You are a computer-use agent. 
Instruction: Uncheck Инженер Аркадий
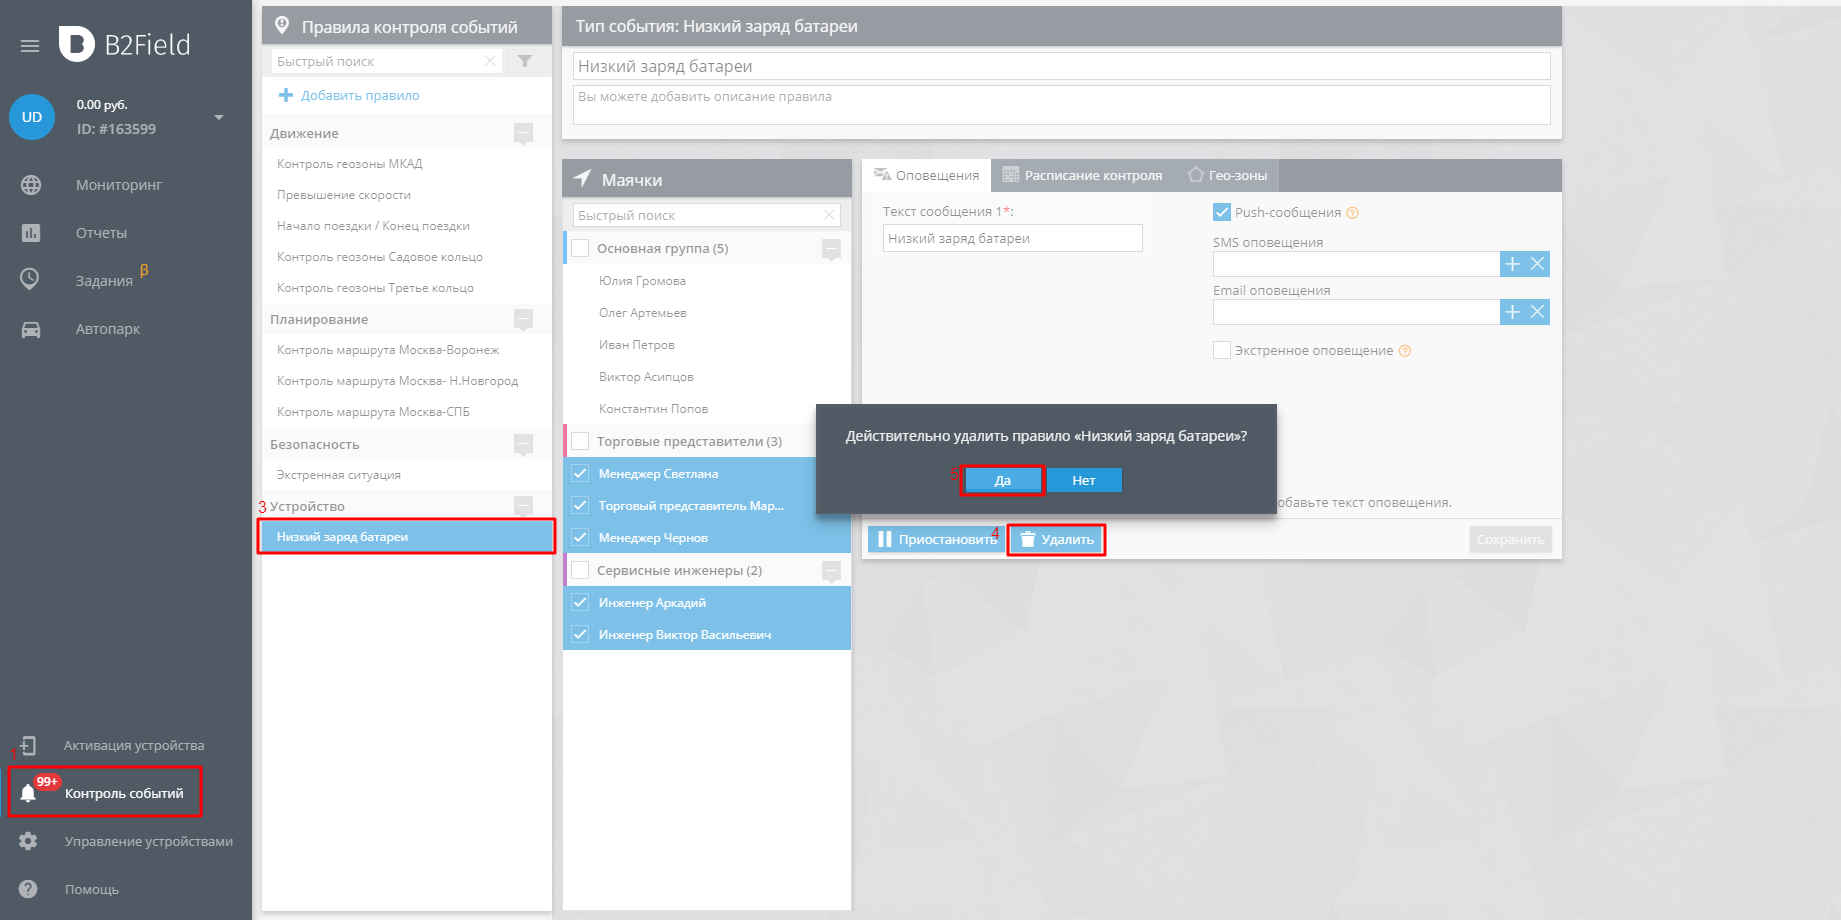click(x=580, y=602)
